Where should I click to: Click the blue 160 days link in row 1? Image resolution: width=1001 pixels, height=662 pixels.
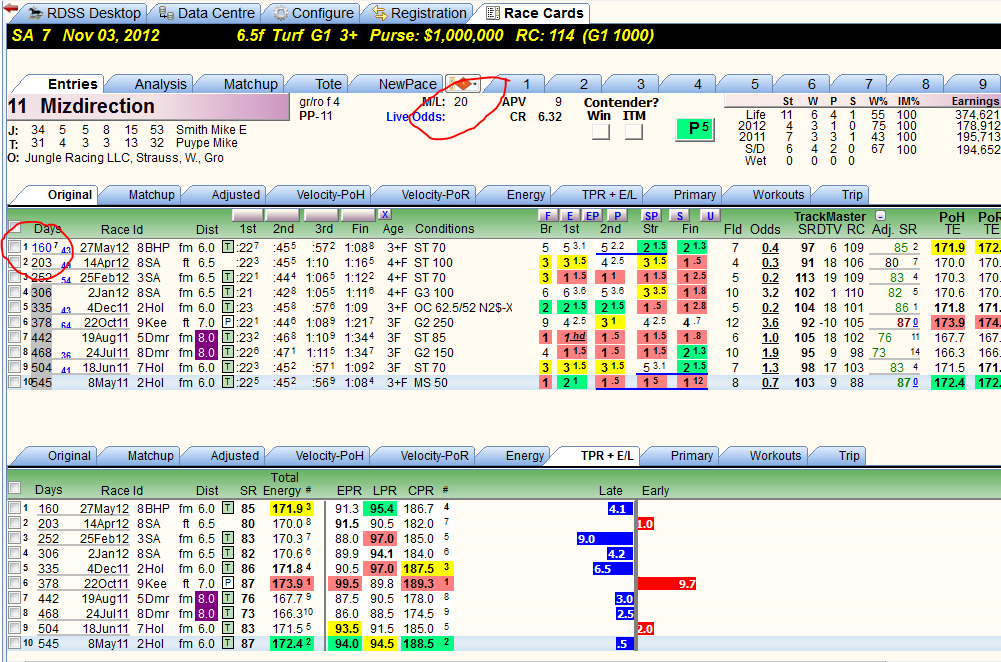coord(41,248)
